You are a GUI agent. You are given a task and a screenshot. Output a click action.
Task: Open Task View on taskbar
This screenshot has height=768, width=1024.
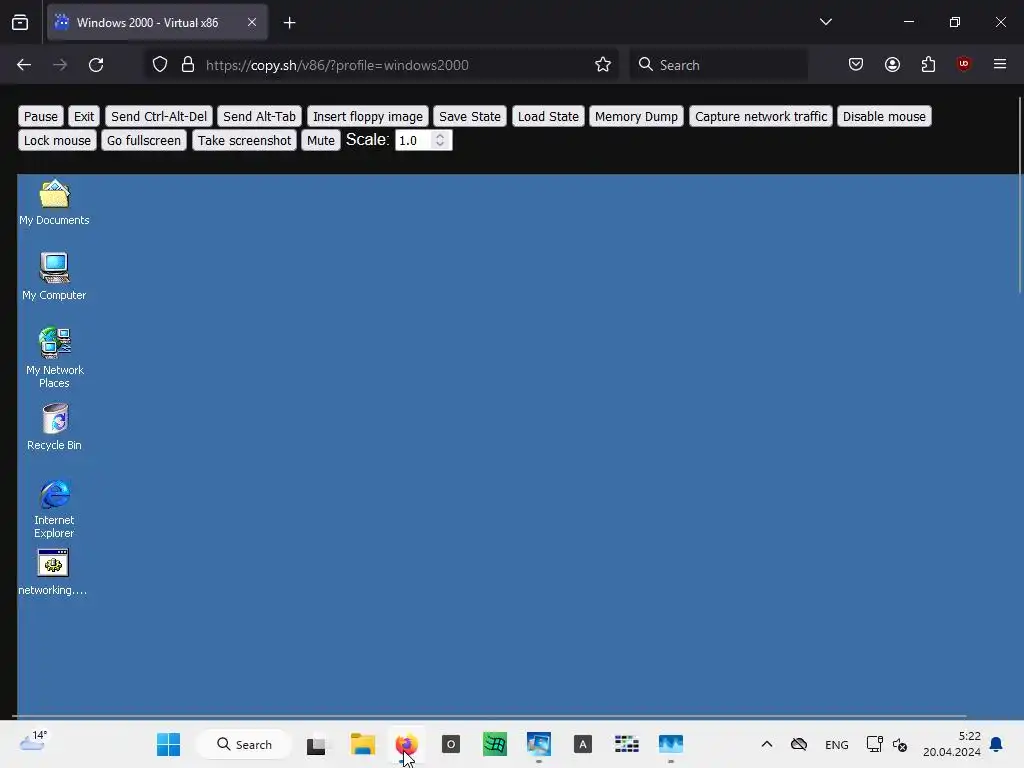pos(317,744)
